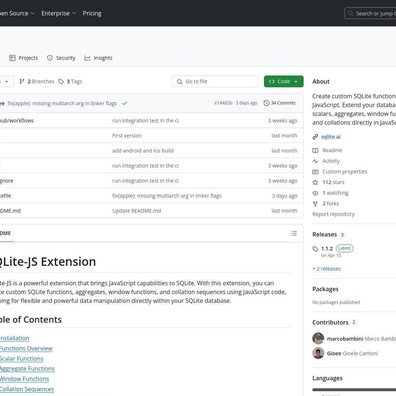Screen dimensions: 396x396
Task: Open the Readme link in About
Action: pos(332,150)
